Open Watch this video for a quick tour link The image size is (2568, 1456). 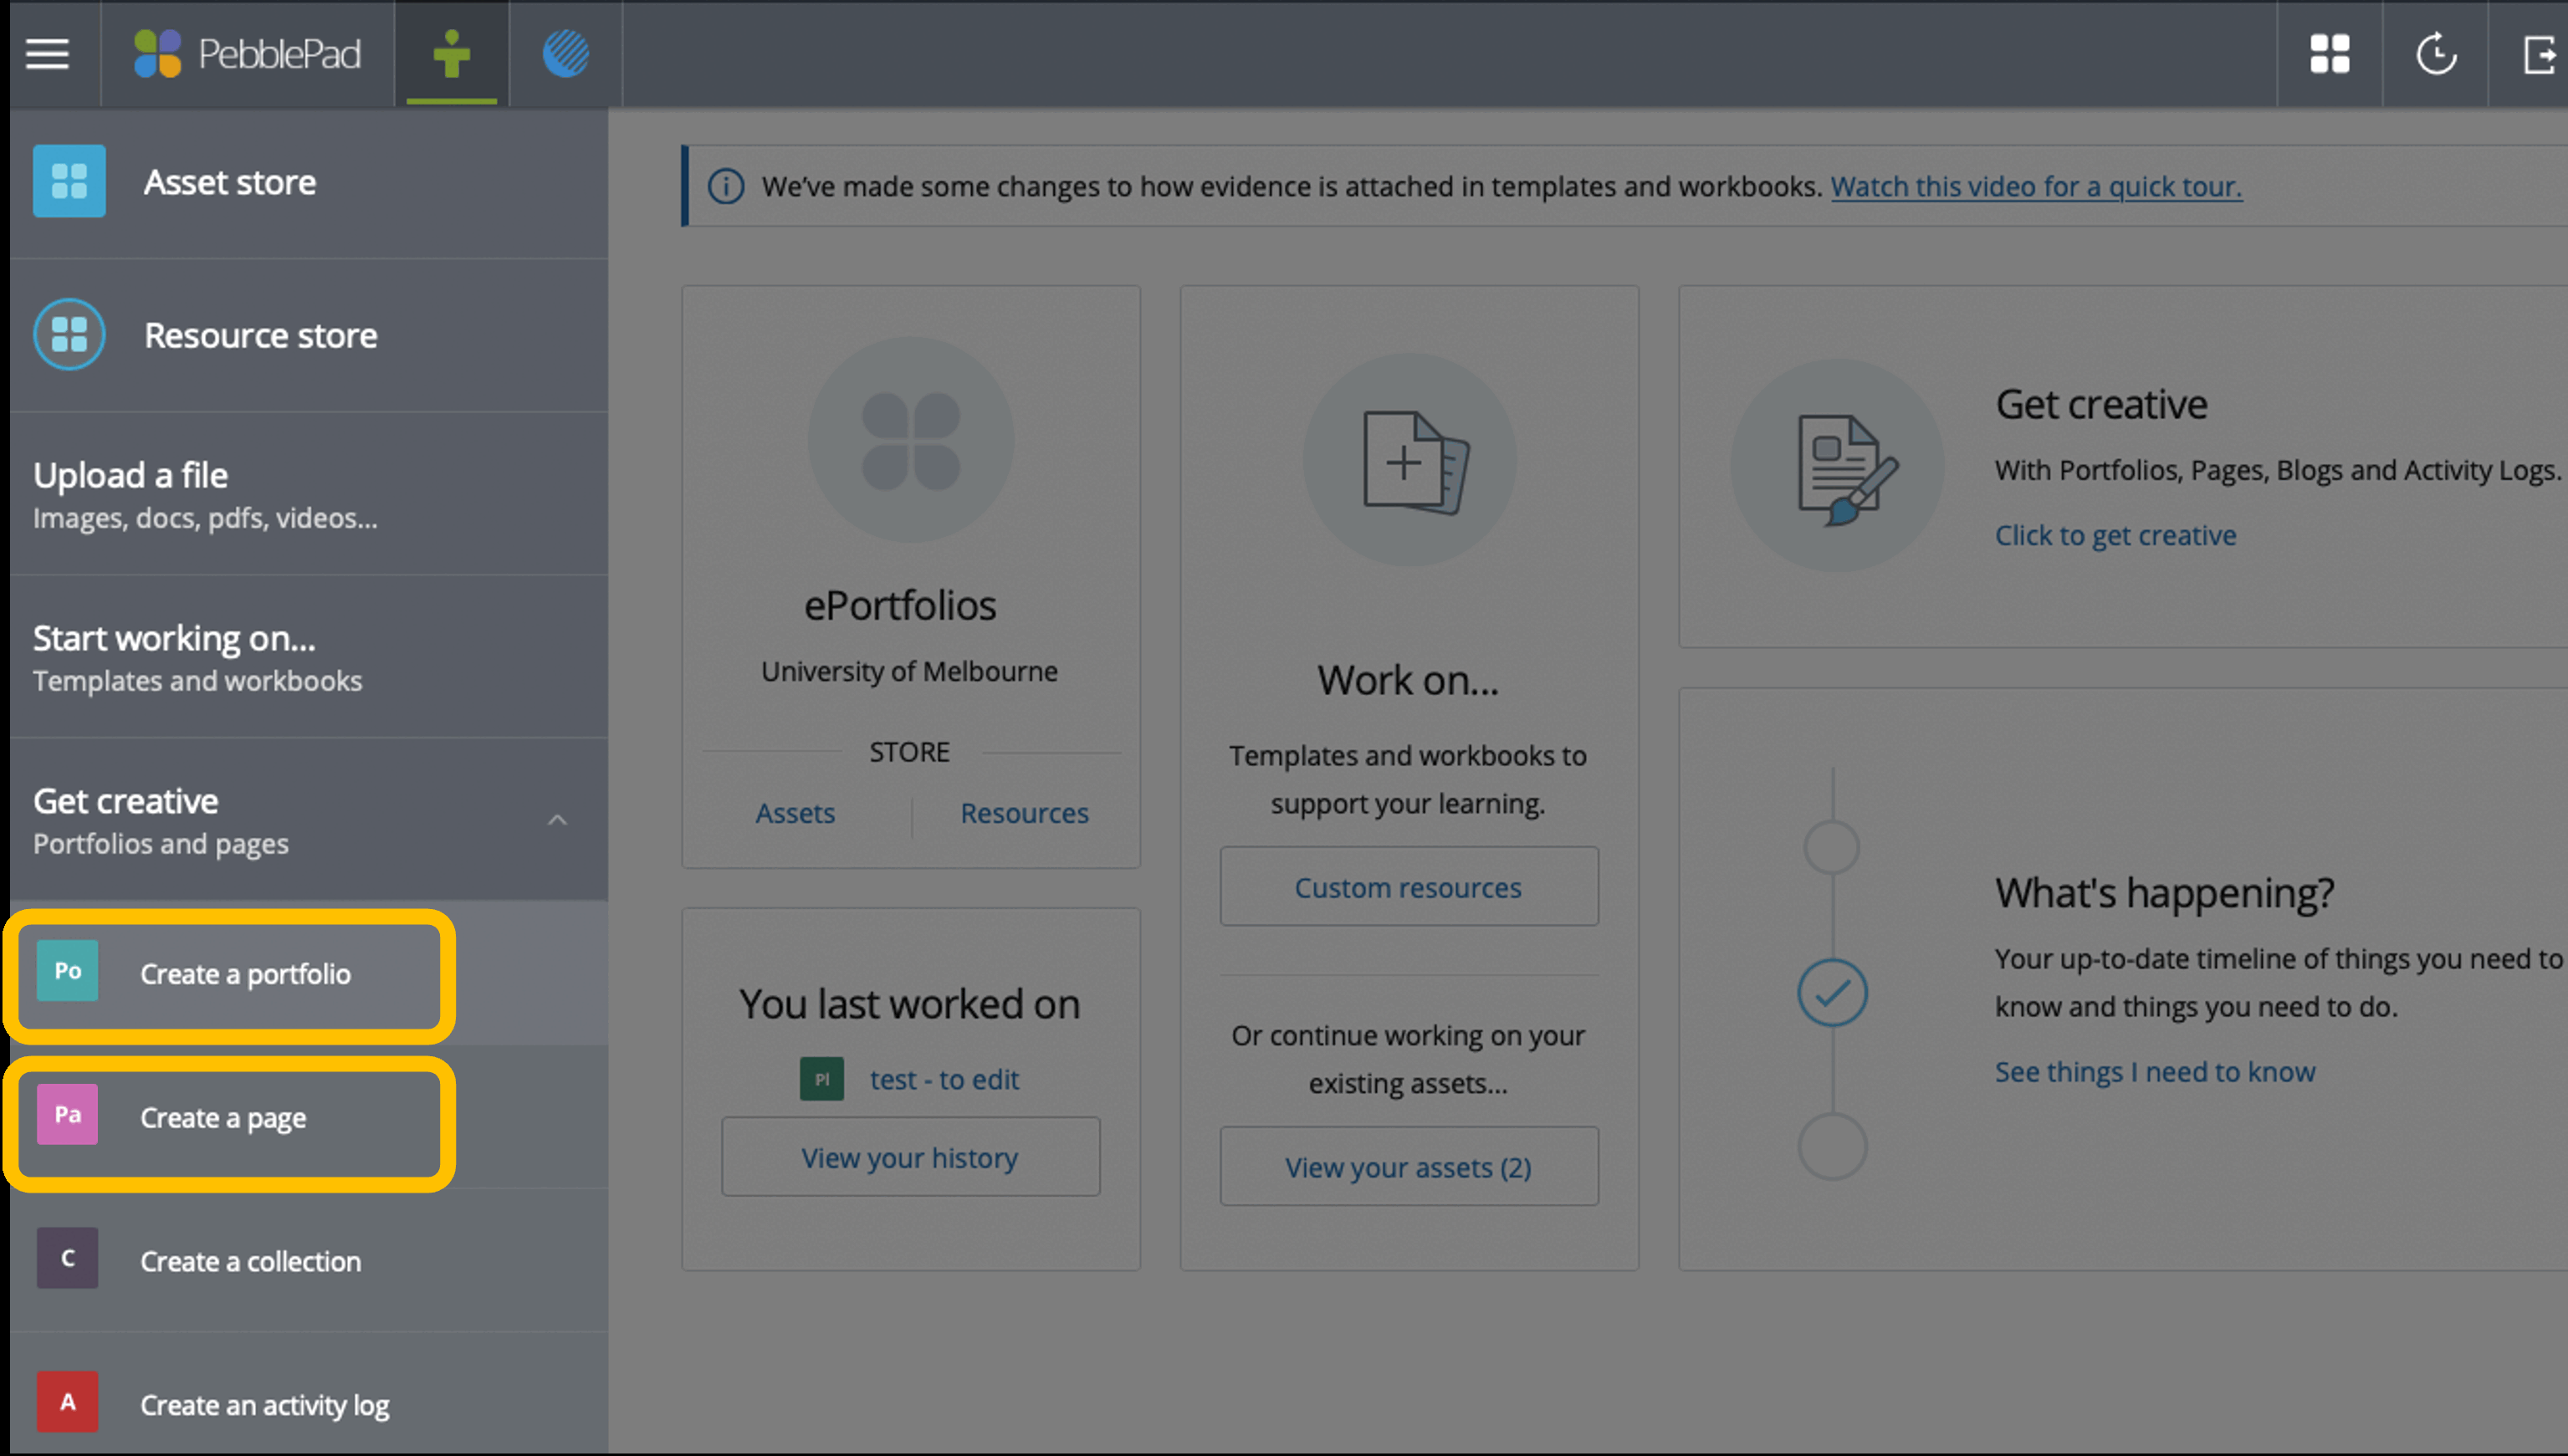(2036, 187)
